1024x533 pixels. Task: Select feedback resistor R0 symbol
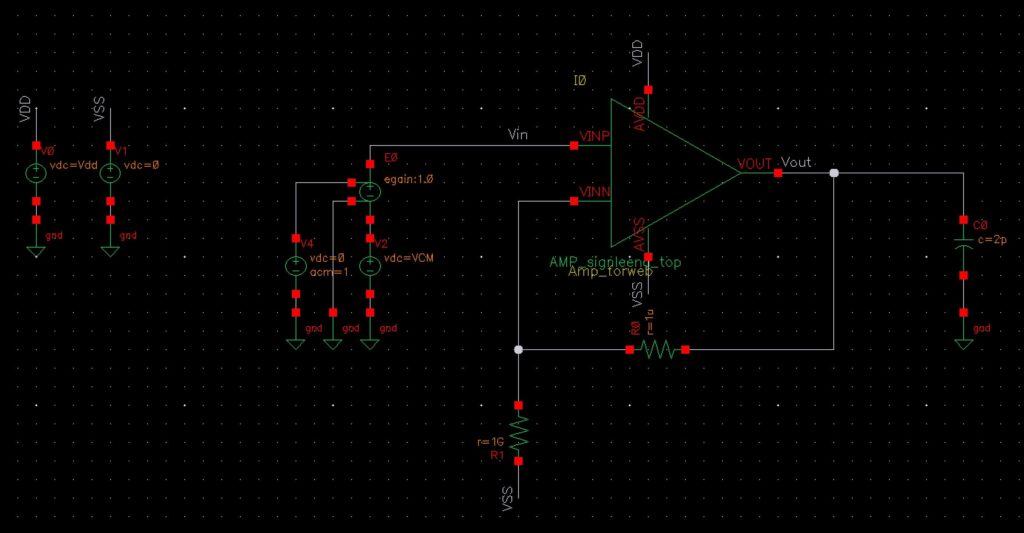pos(658,350)
